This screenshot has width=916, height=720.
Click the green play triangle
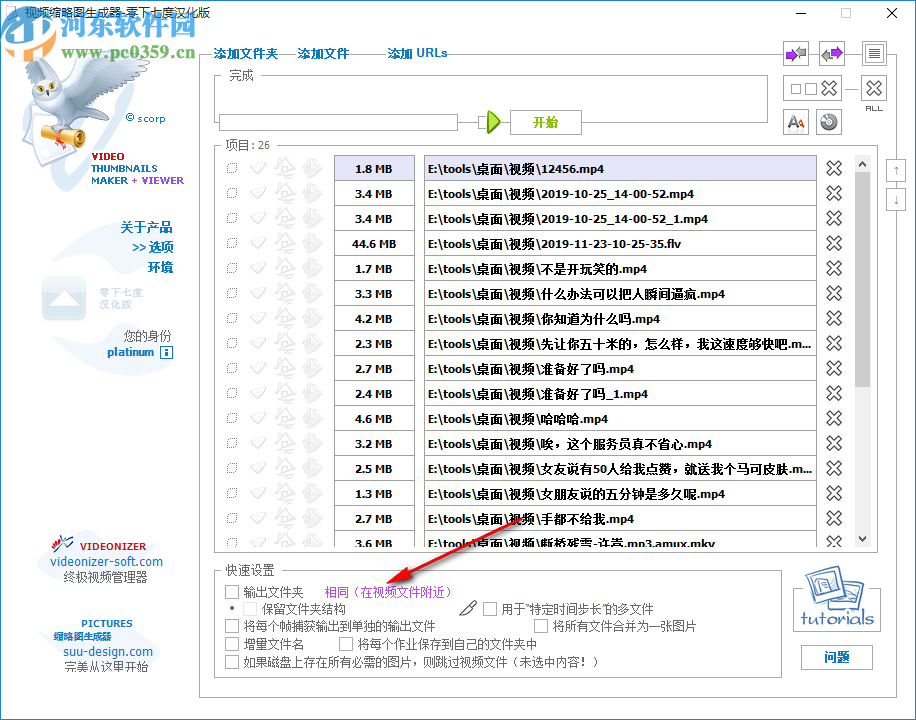point(492,122)
